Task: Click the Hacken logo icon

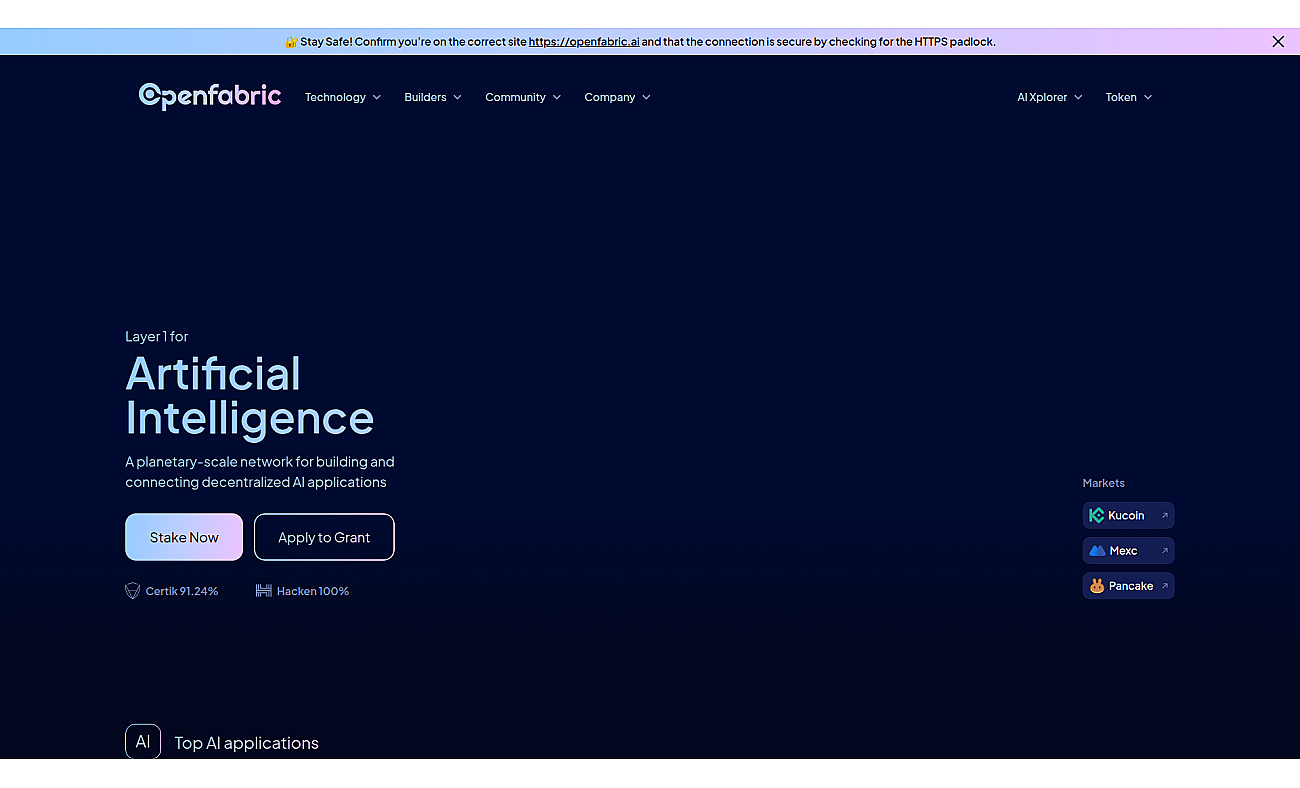Action: click(x=264, y=591)
